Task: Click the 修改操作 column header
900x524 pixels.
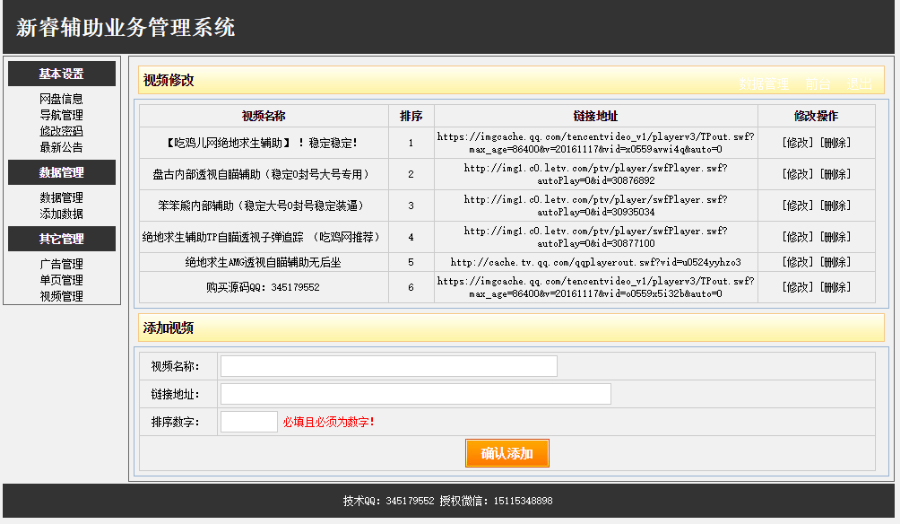Action: [816, 116]
